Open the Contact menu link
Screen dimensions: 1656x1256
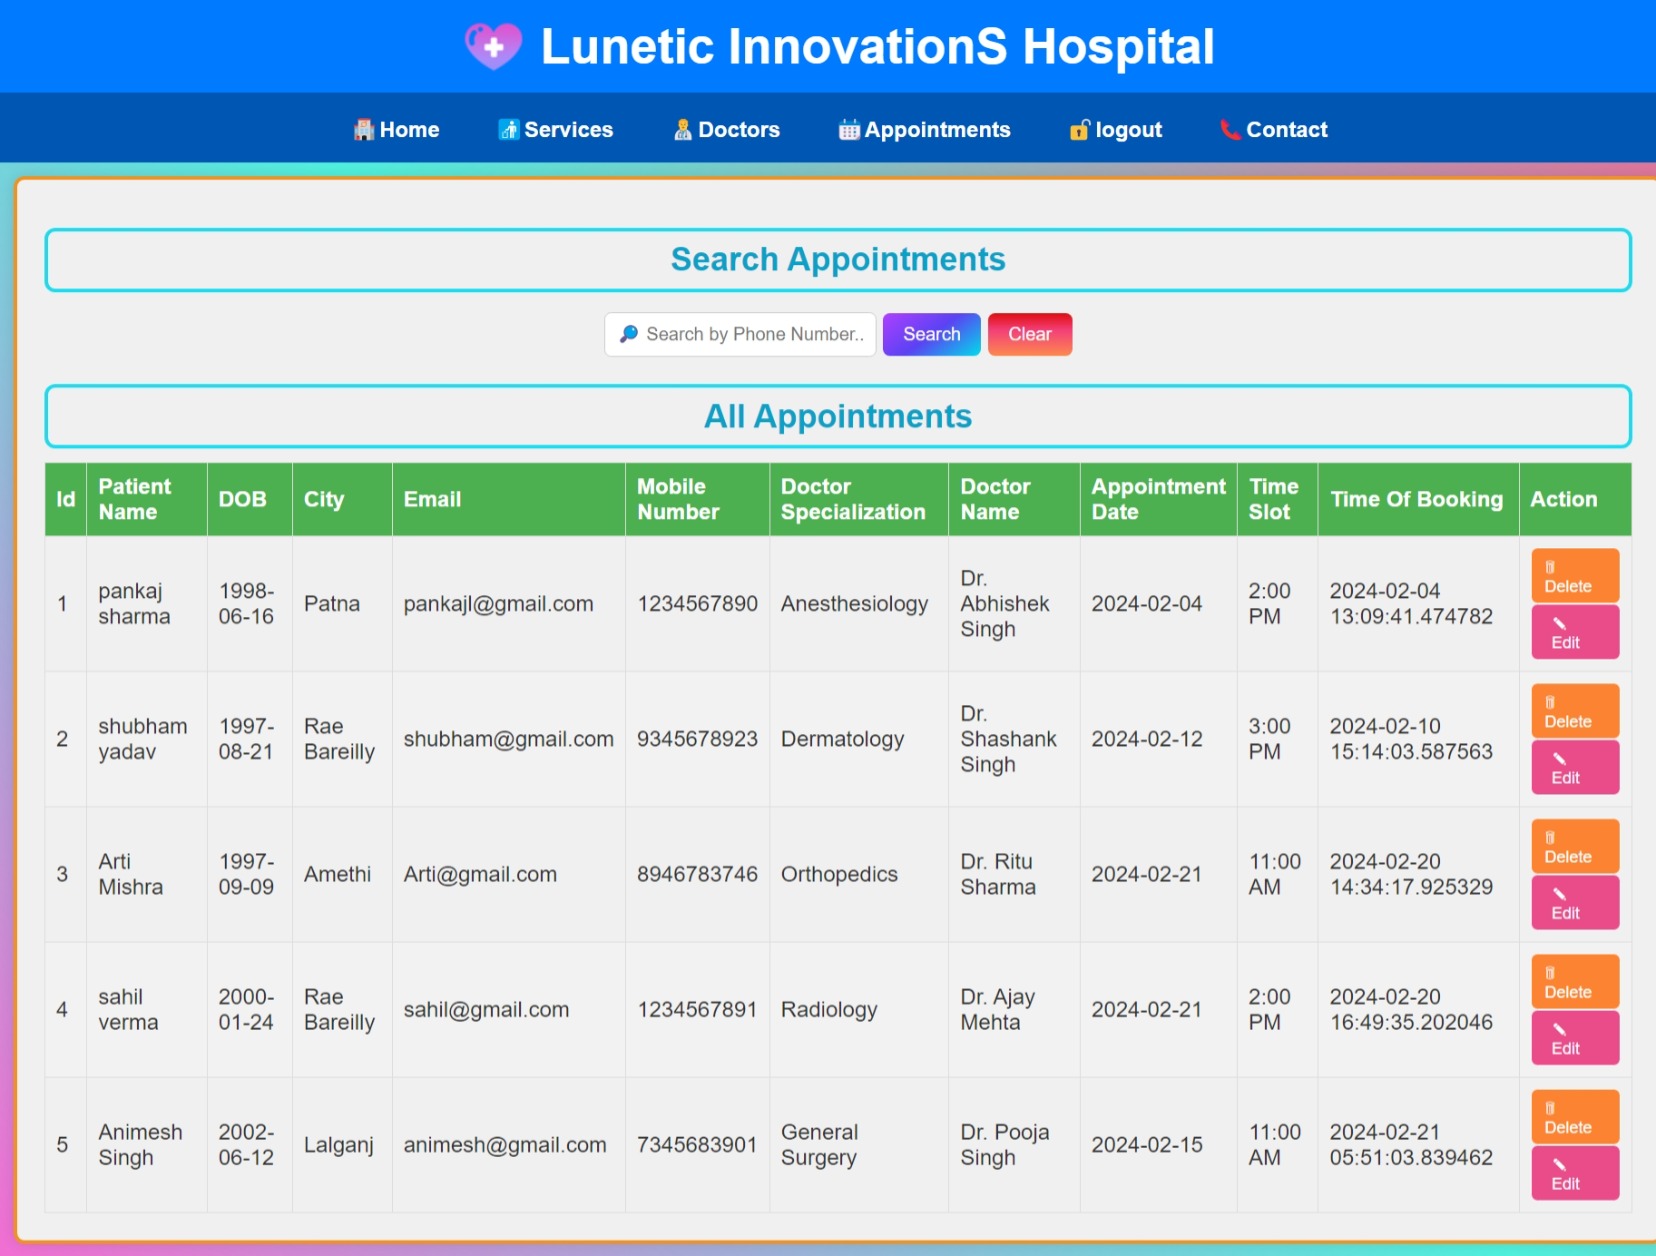pos(1274,130)
